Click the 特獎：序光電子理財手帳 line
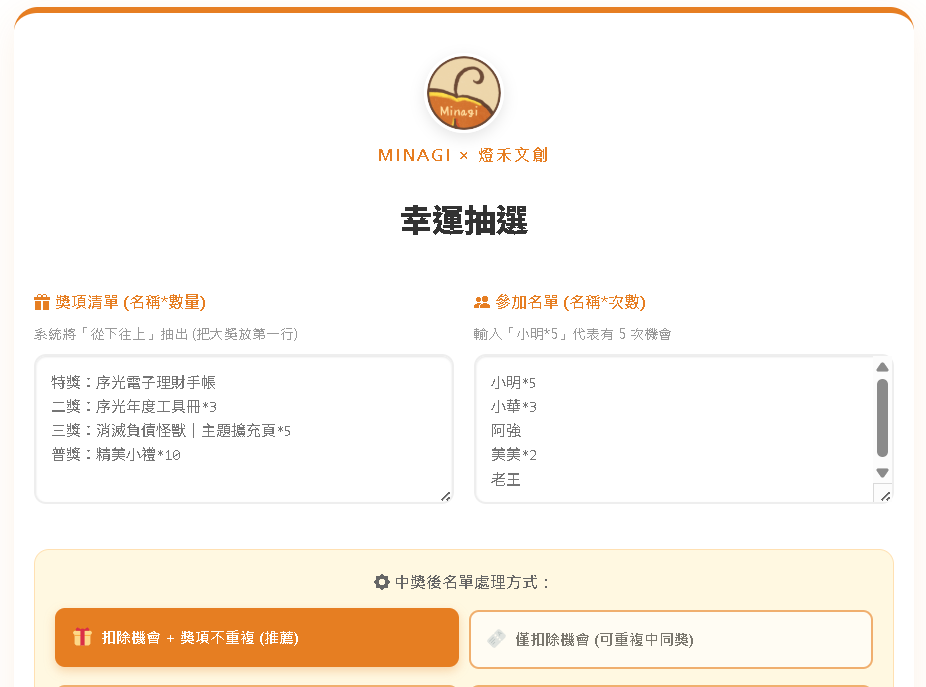The width and height of the screenshot is (926, 687). coord(133,382)
